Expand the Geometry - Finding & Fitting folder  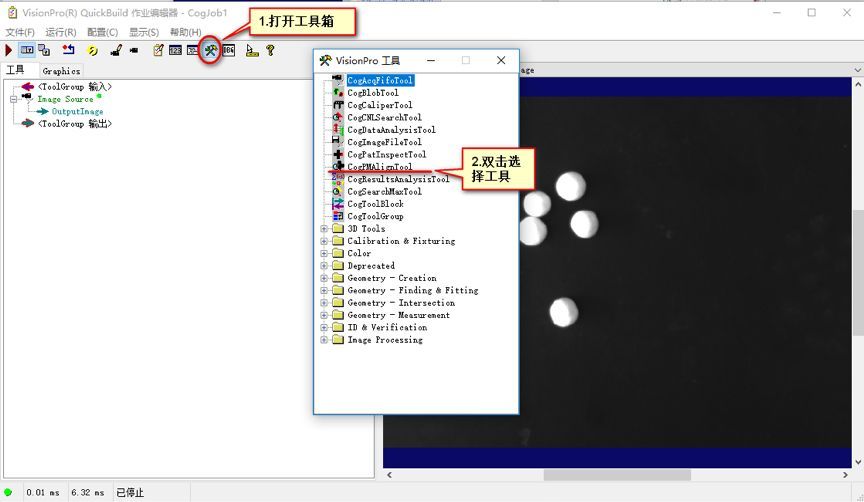[324, 290]
